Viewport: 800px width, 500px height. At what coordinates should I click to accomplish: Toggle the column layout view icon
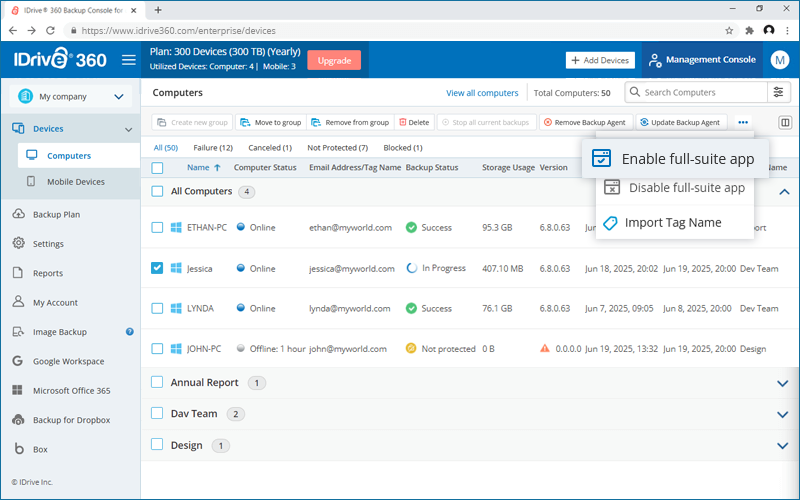click(x=785, y=122)
